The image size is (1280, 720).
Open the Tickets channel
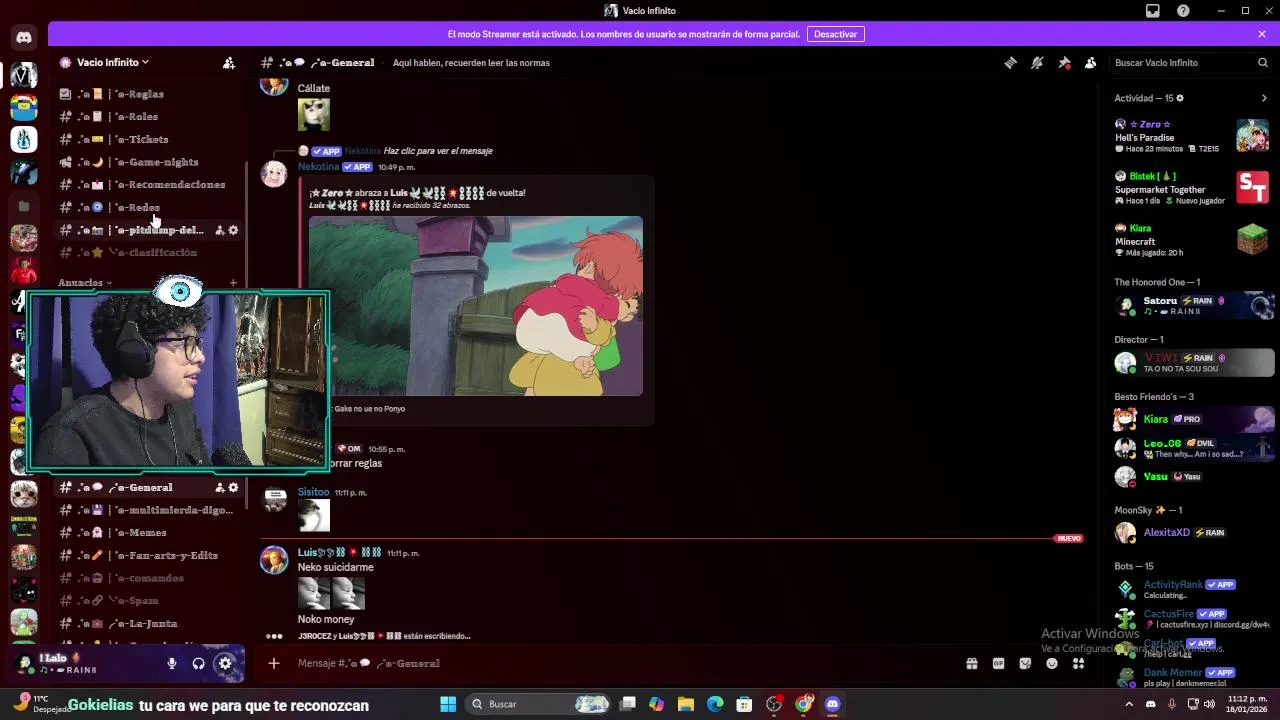[x=148, y=140]
